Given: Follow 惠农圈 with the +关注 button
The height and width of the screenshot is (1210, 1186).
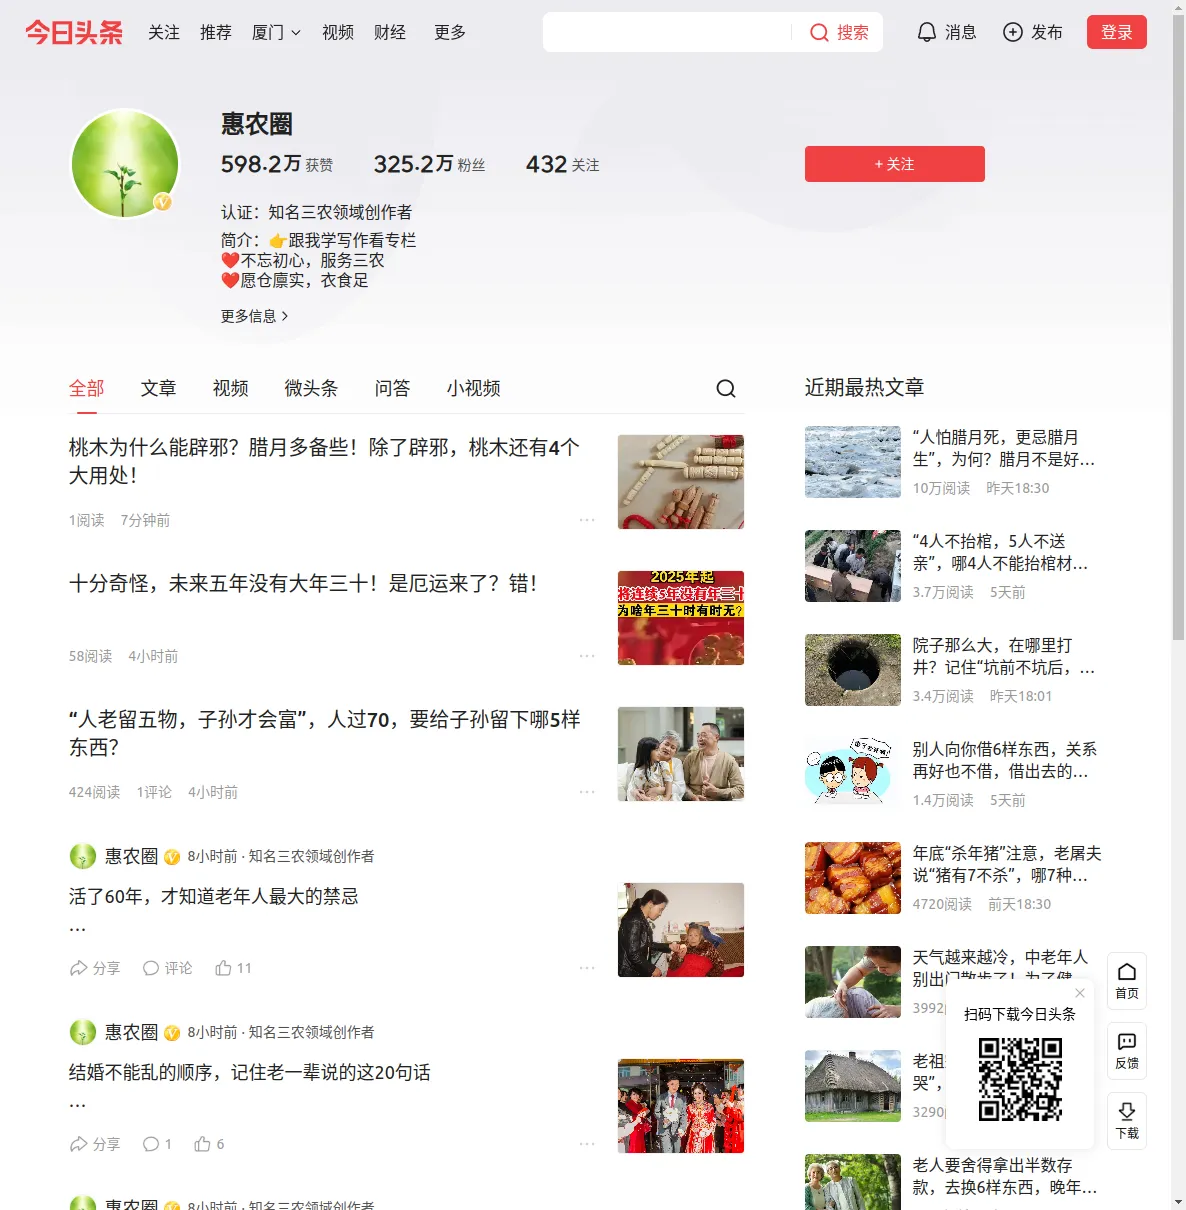Looking at the screenshot, I should (895, 164).
